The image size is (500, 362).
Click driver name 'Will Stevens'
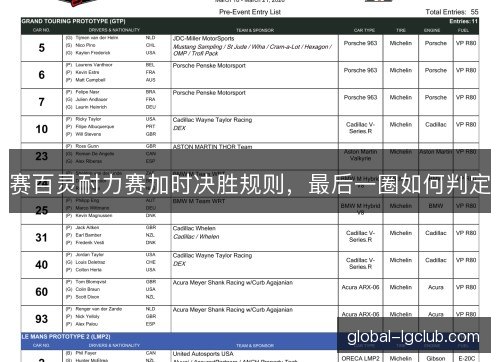pos(88,134)
